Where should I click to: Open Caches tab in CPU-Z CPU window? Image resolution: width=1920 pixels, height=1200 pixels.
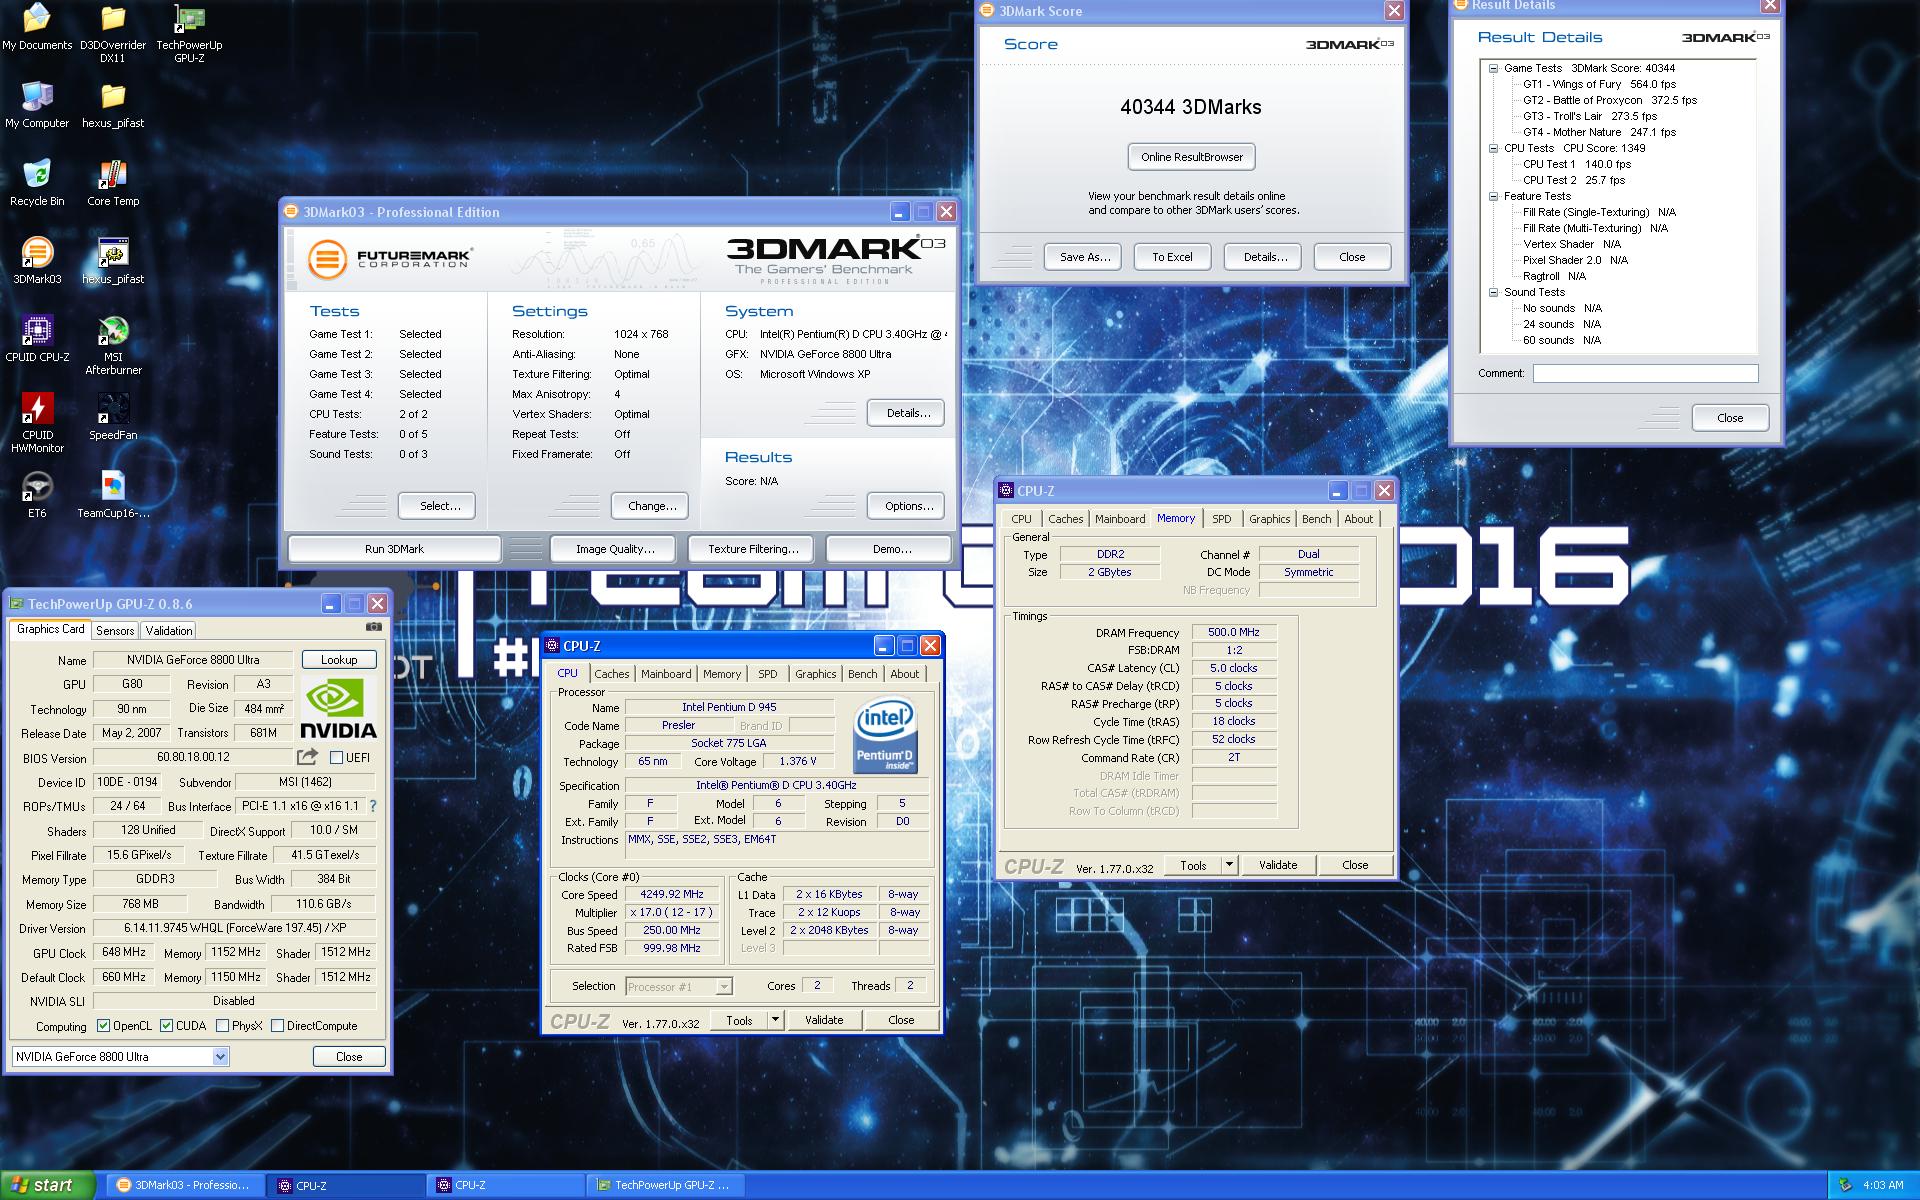611,674
